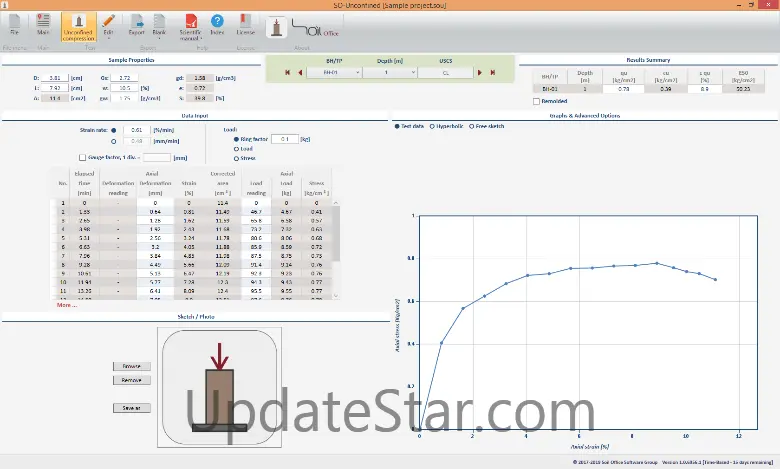Image resolution: width=780 pixels, height=469 pixels.
Task: Click the data table scrollbar thumb
Action: (x=336, y=234)
